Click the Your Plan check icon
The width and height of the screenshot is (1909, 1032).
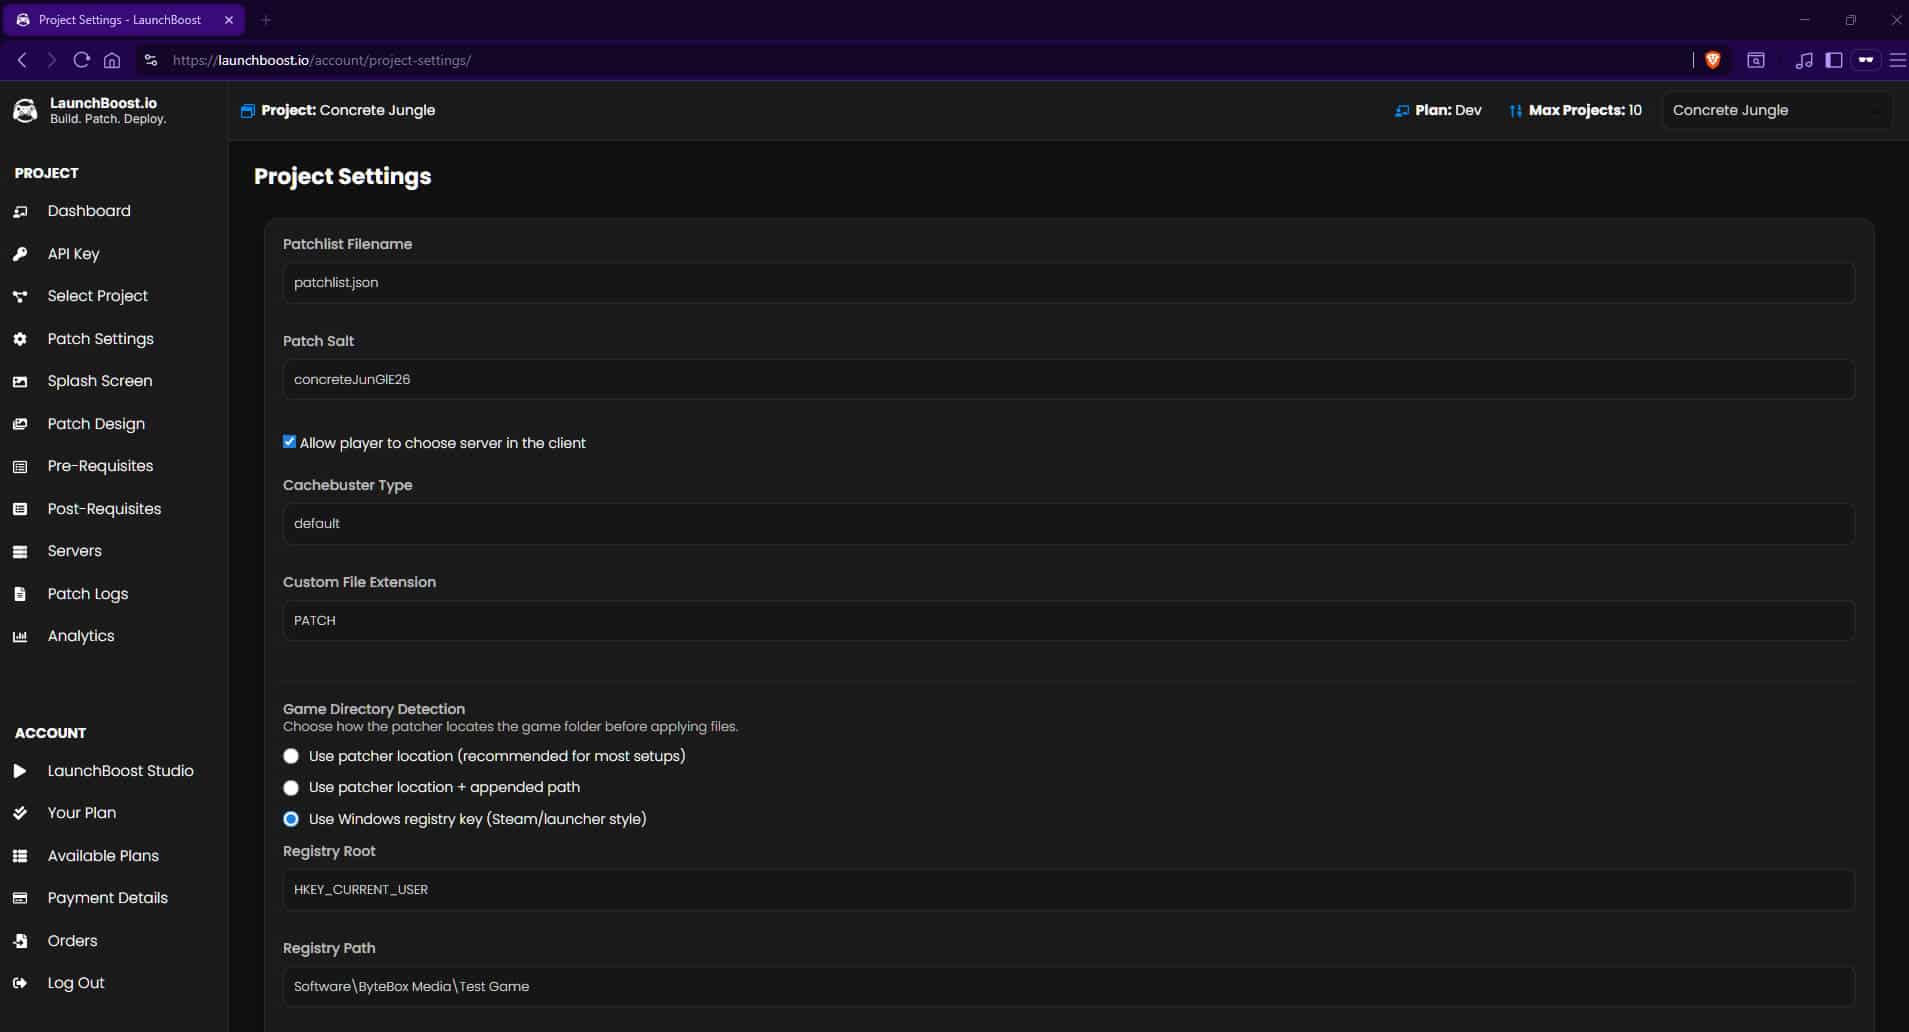click(20, 813)
